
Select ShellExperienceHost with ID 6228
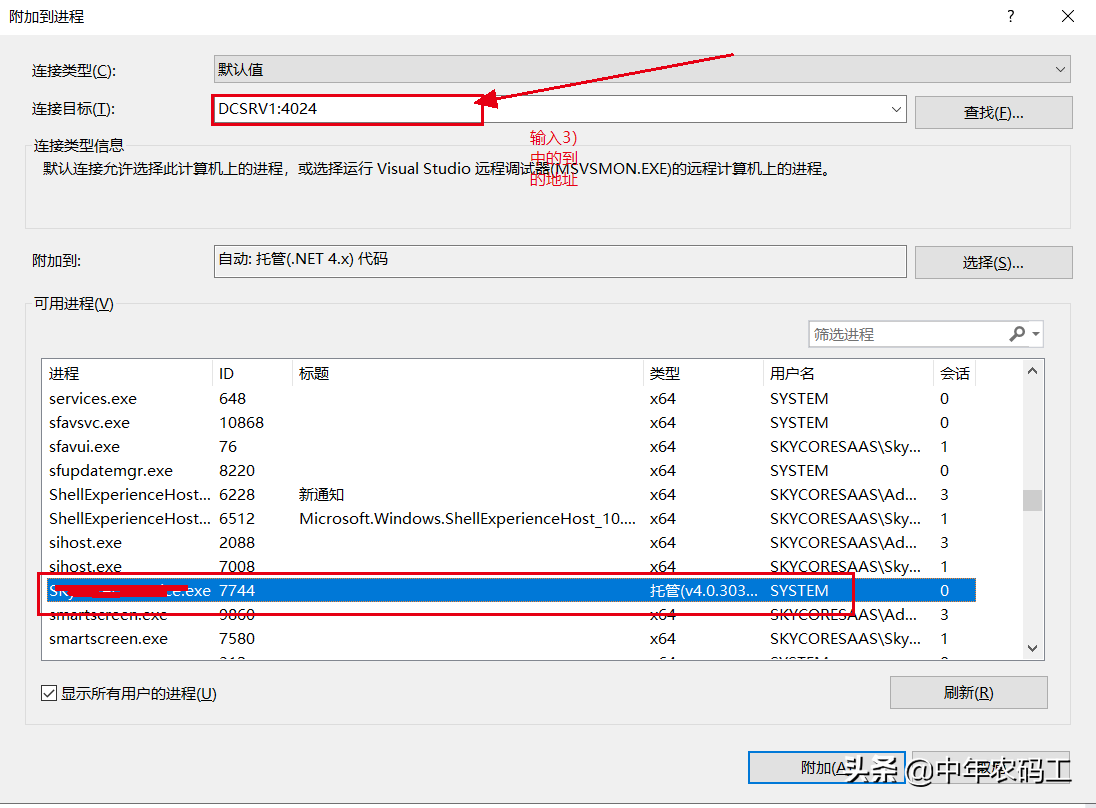click(509, 494)
